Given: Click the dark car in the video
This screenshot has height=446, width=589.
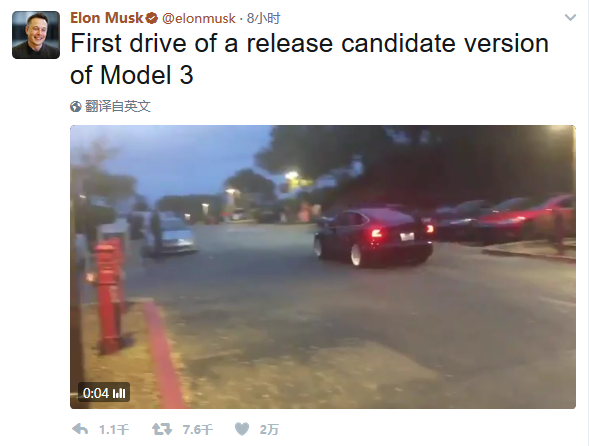Looking at the screenshot, I should pyautogui.click(x=374, y=237).
